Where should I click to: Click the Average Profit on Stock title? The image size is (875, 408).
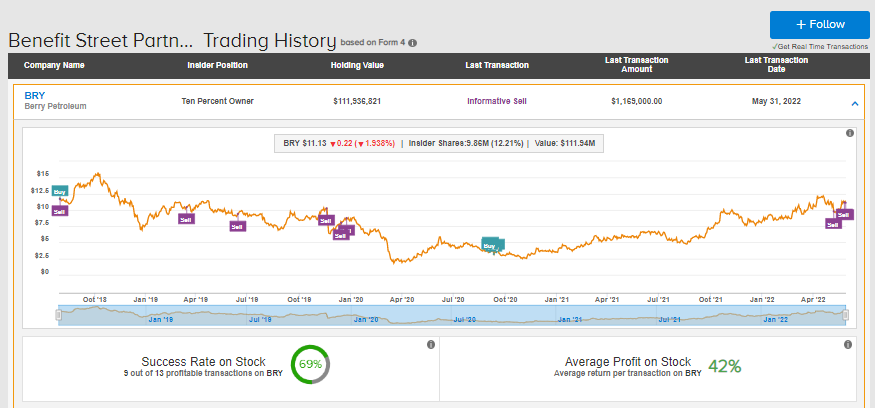coord(628,362)
